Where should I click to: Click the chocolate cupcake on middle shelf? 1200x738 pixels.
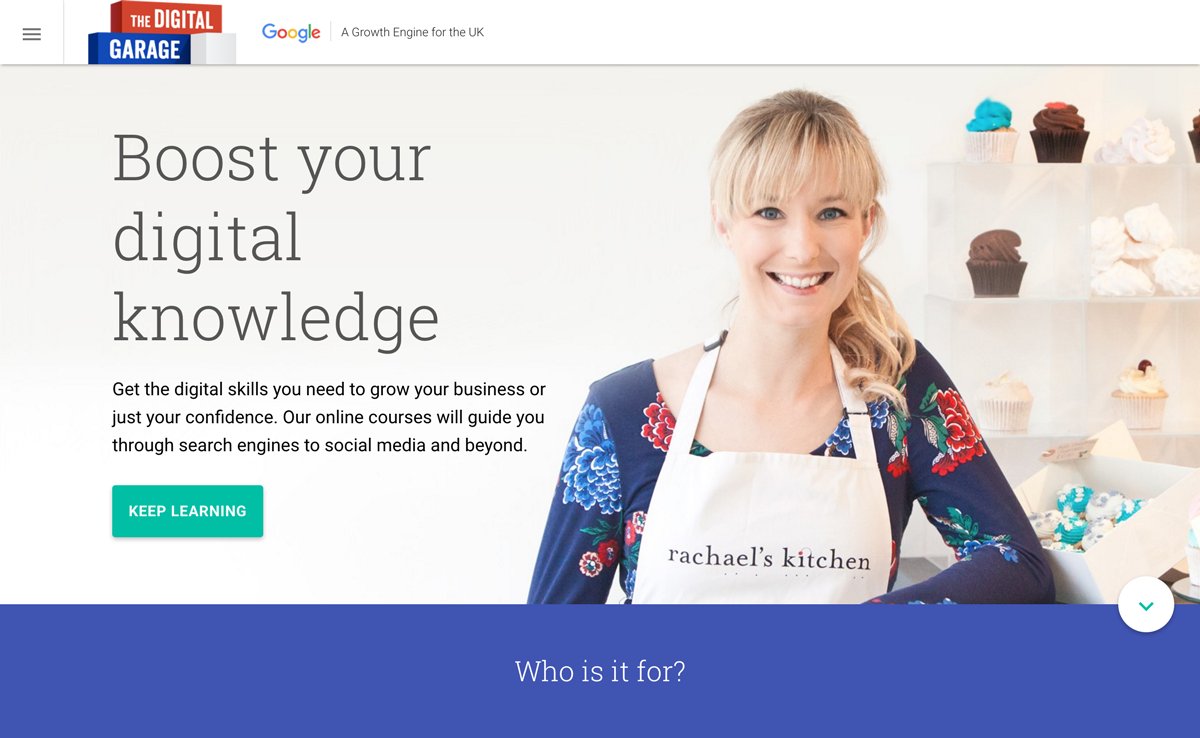[x=996, y=263]
